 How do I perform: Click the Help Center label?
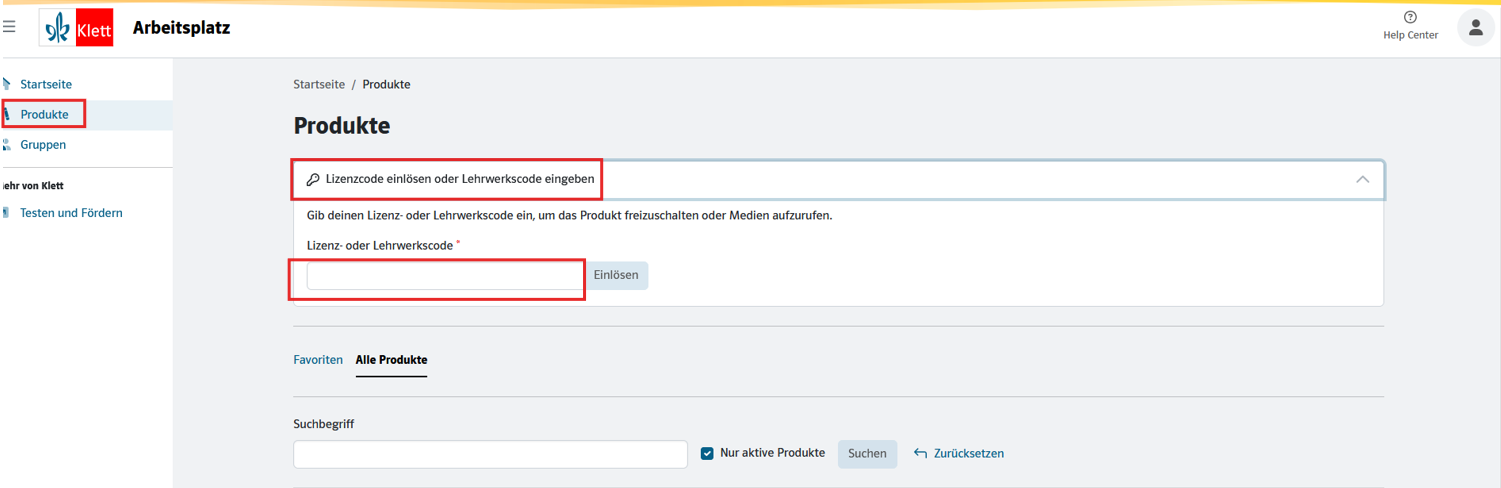[x=1410, y=35]
